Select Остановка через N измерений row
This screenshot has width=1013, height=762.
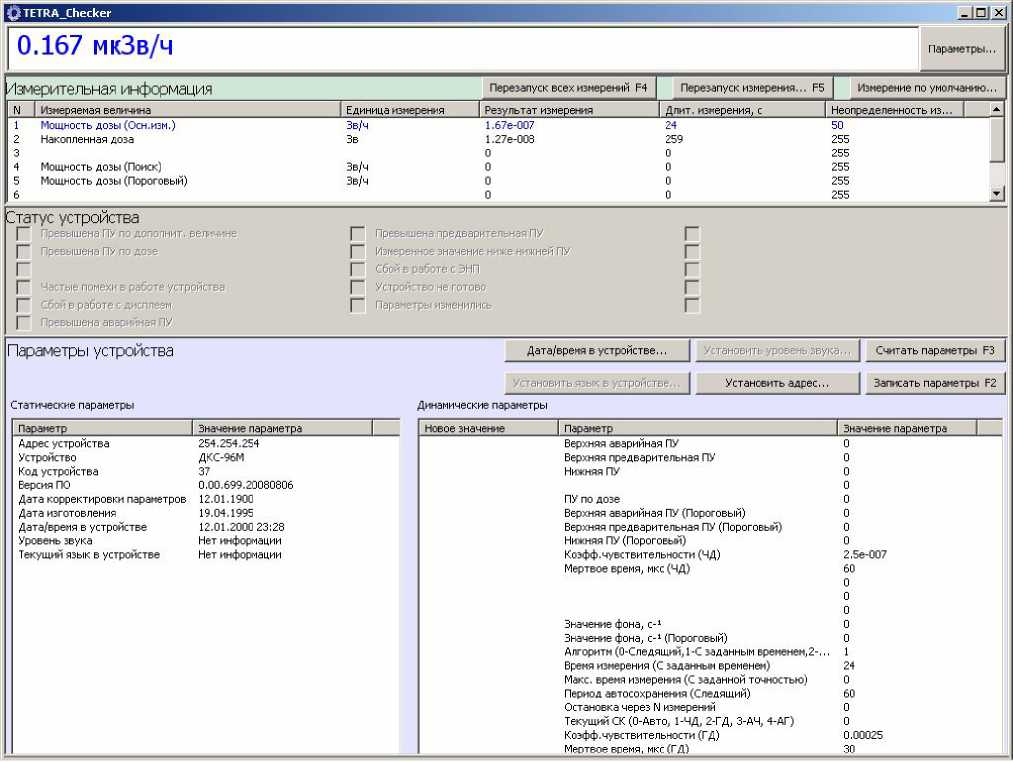click(x=709, y=707)
